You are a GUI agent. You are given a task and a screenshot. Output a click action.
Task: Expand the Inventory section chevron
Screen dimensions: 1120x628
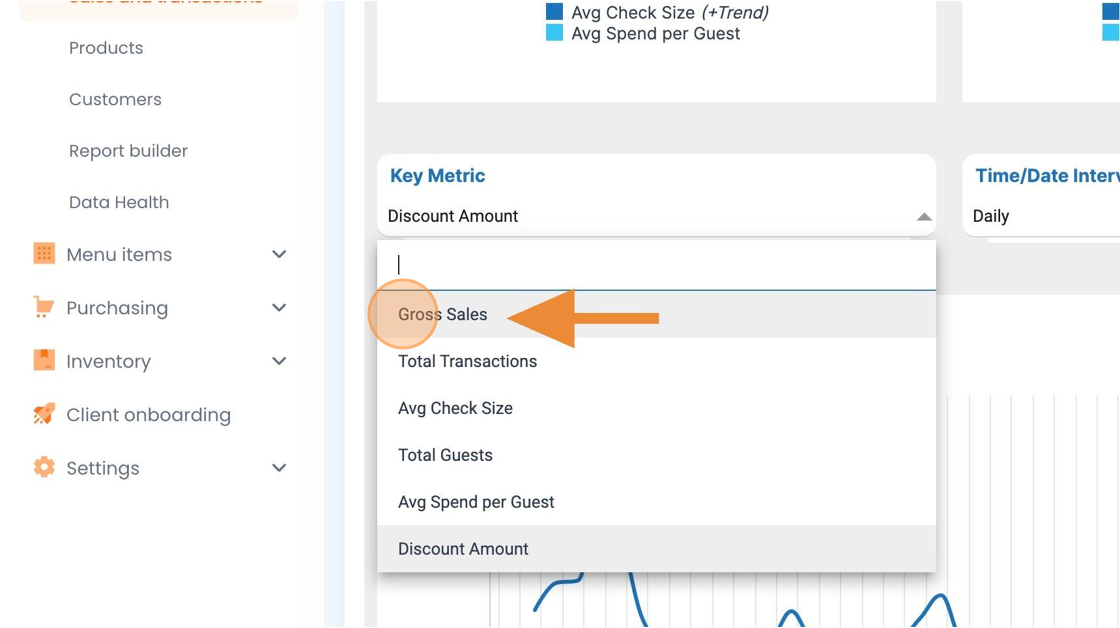279,362
